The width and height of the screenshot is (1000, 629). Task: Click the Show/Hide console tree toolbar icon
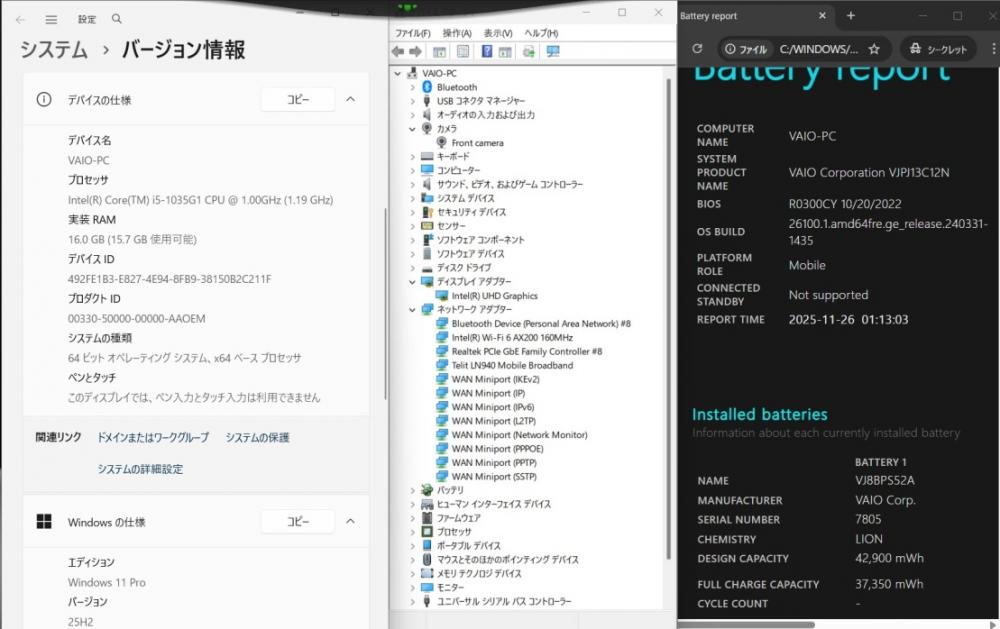439,52
